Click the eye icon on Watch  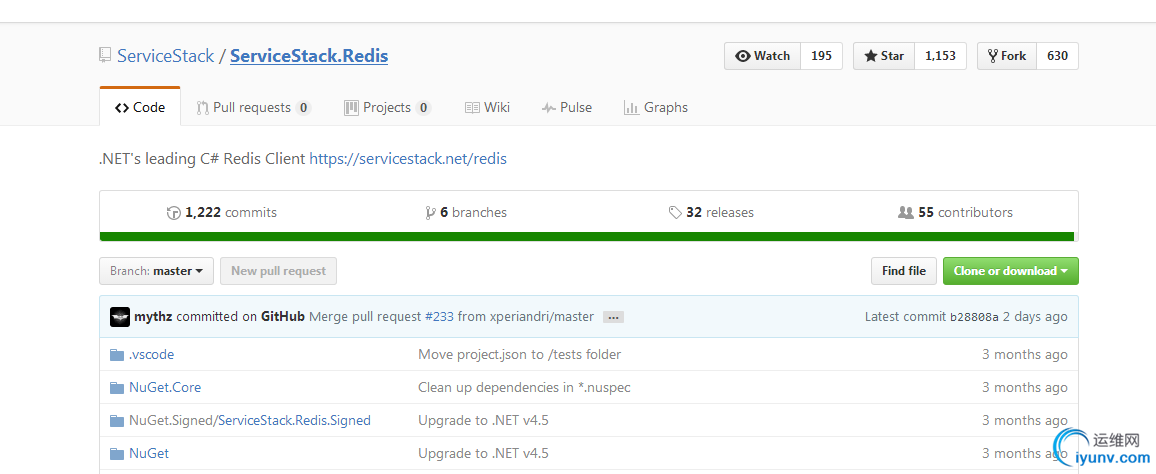(743, 56)
